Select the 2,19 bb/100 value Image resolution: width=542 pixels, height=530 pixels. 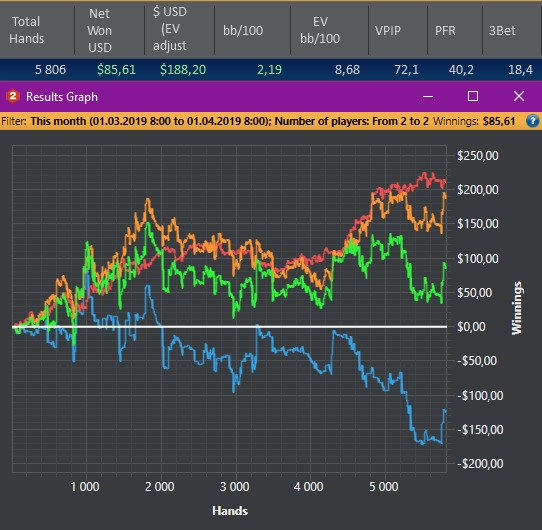(x=269, y=70)
